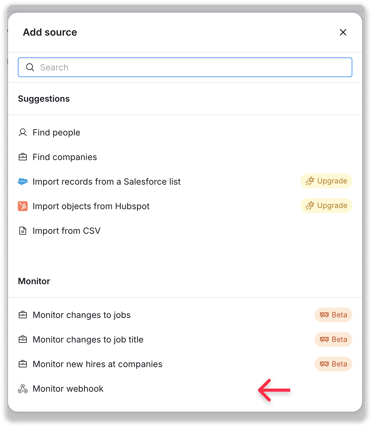Viewport: 372px width, 427px height.
Task: Select Import from CSV
Action: pyautogui.click(x=185, y=231)
